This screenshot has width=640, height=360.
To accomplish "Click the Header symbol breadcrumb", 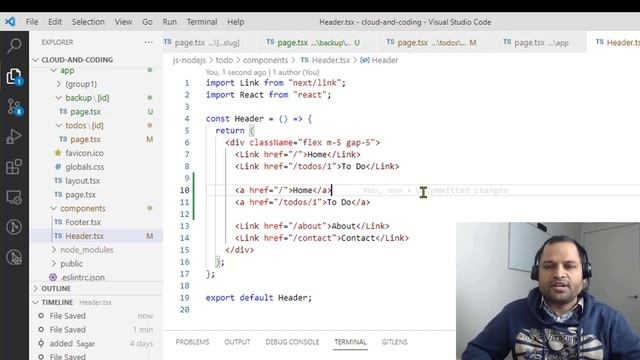I will coord(379,60).
